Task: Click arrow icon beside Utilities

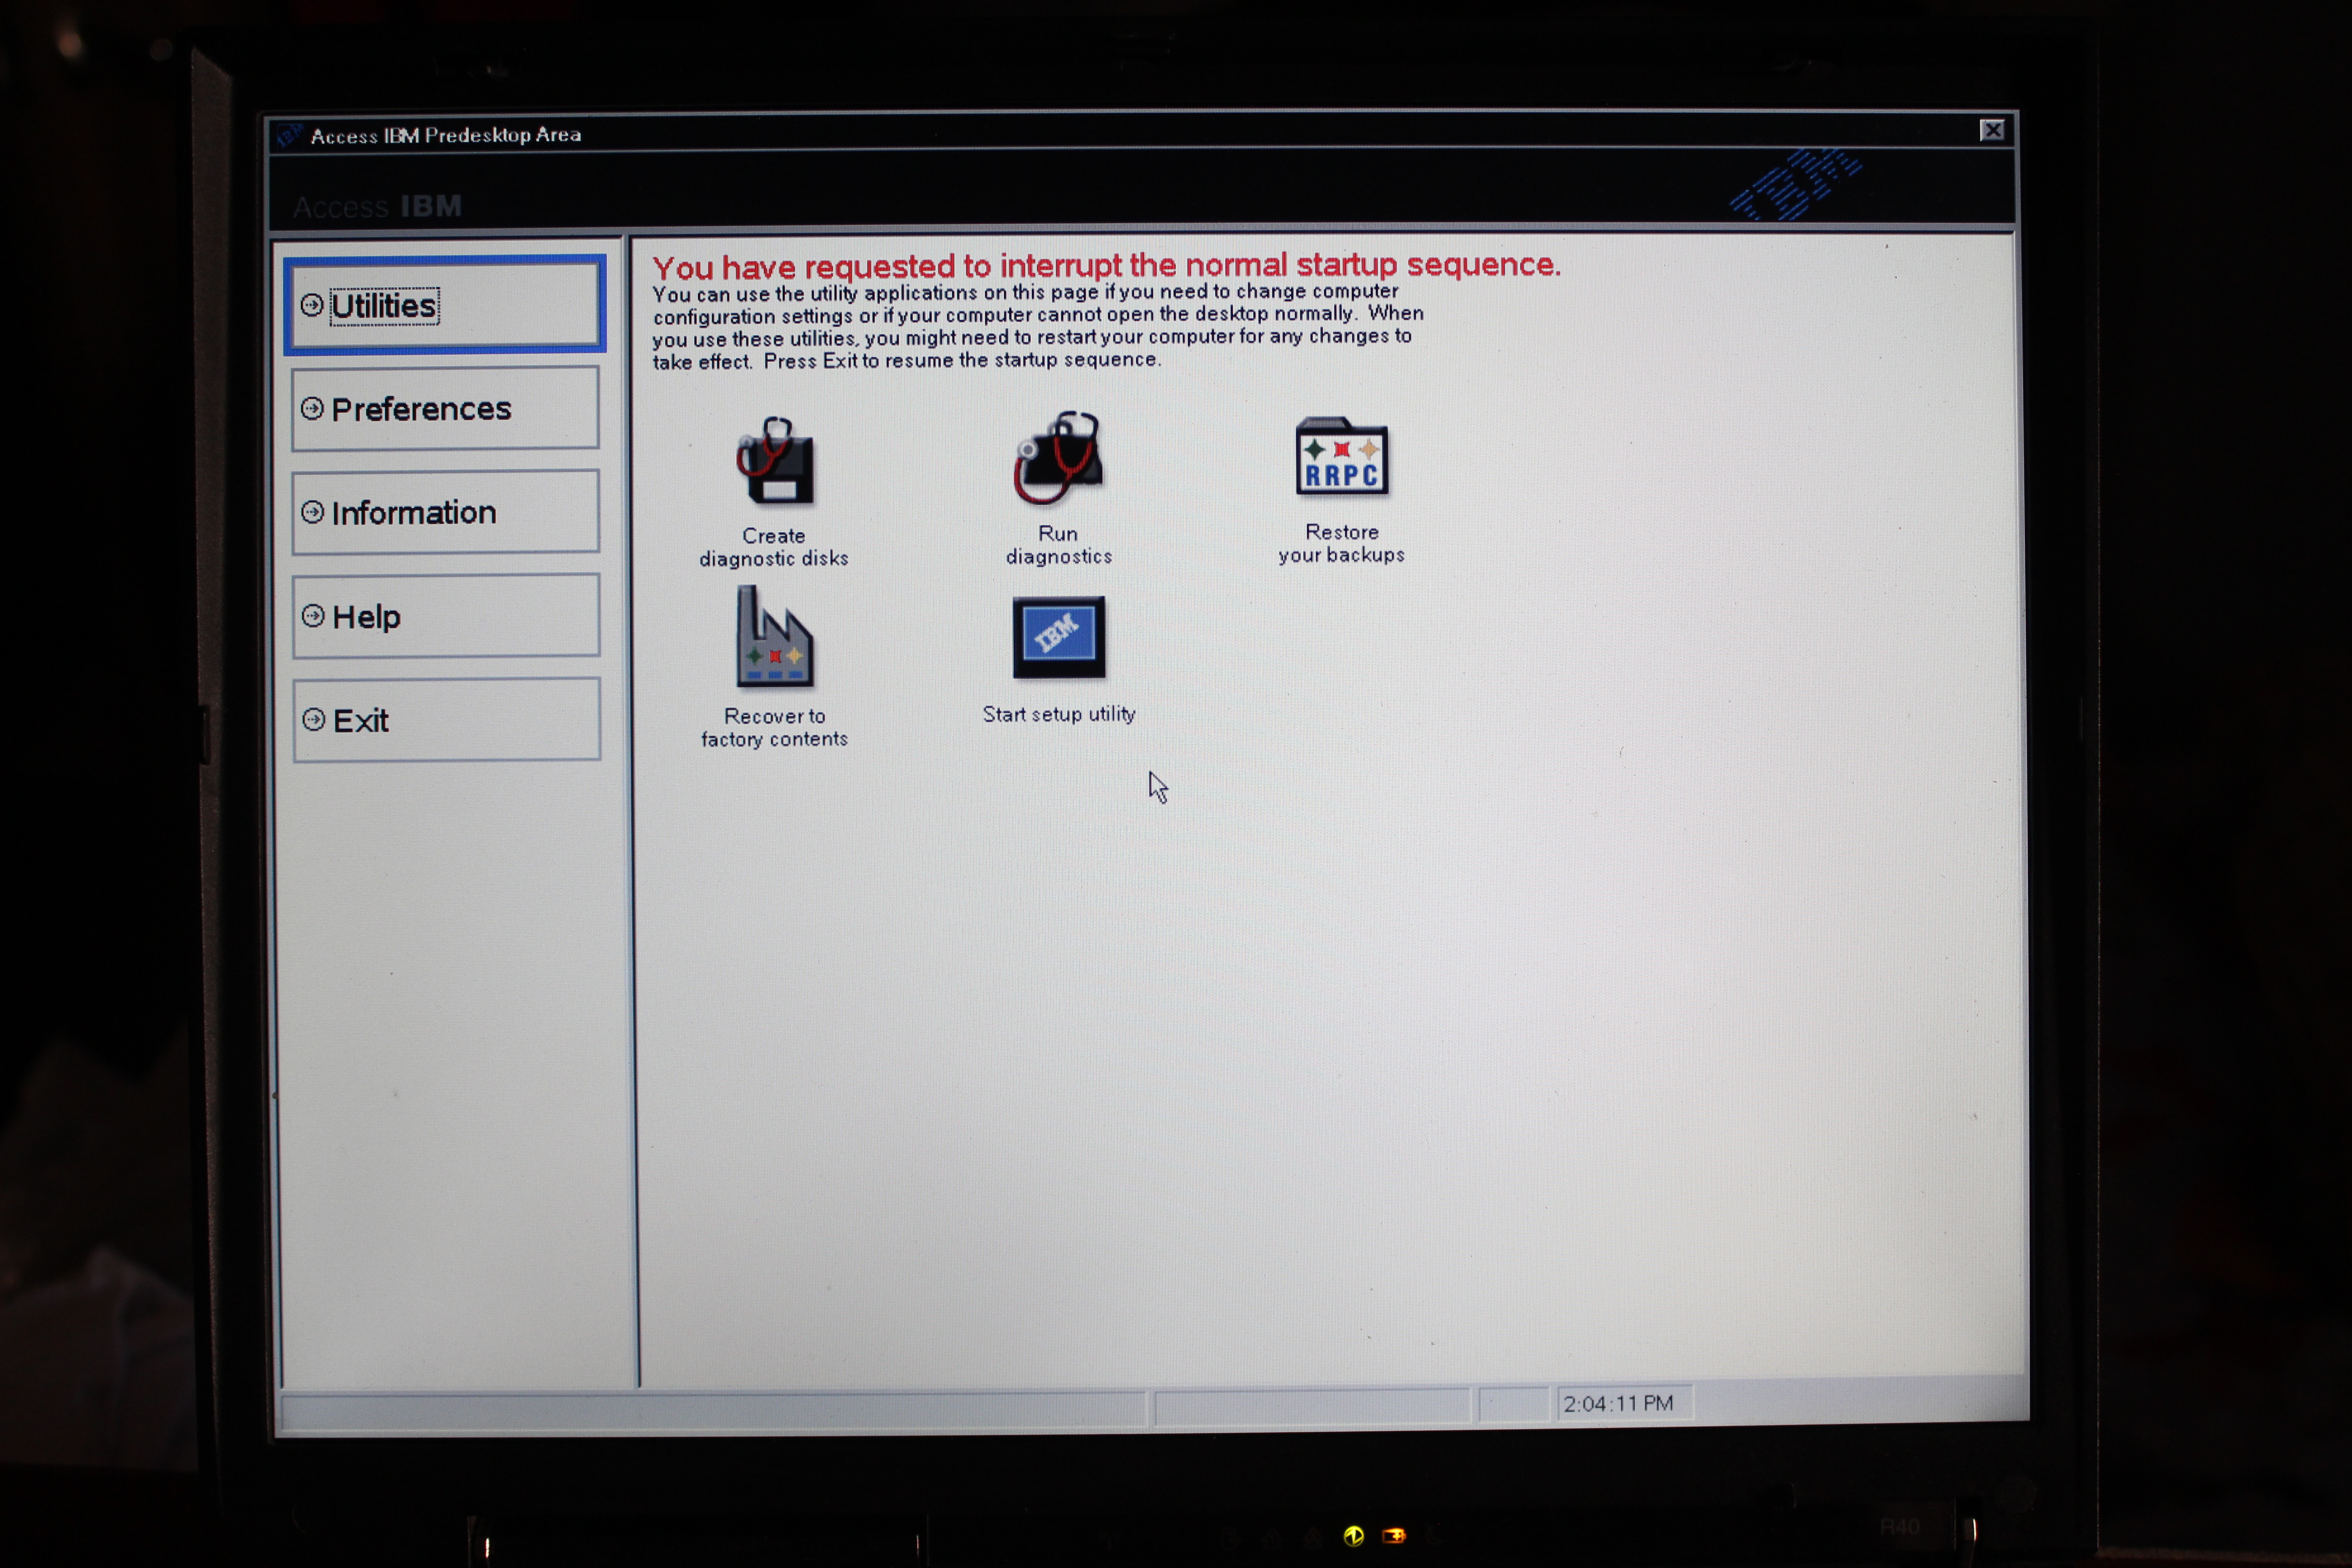Action: point(312,305)
